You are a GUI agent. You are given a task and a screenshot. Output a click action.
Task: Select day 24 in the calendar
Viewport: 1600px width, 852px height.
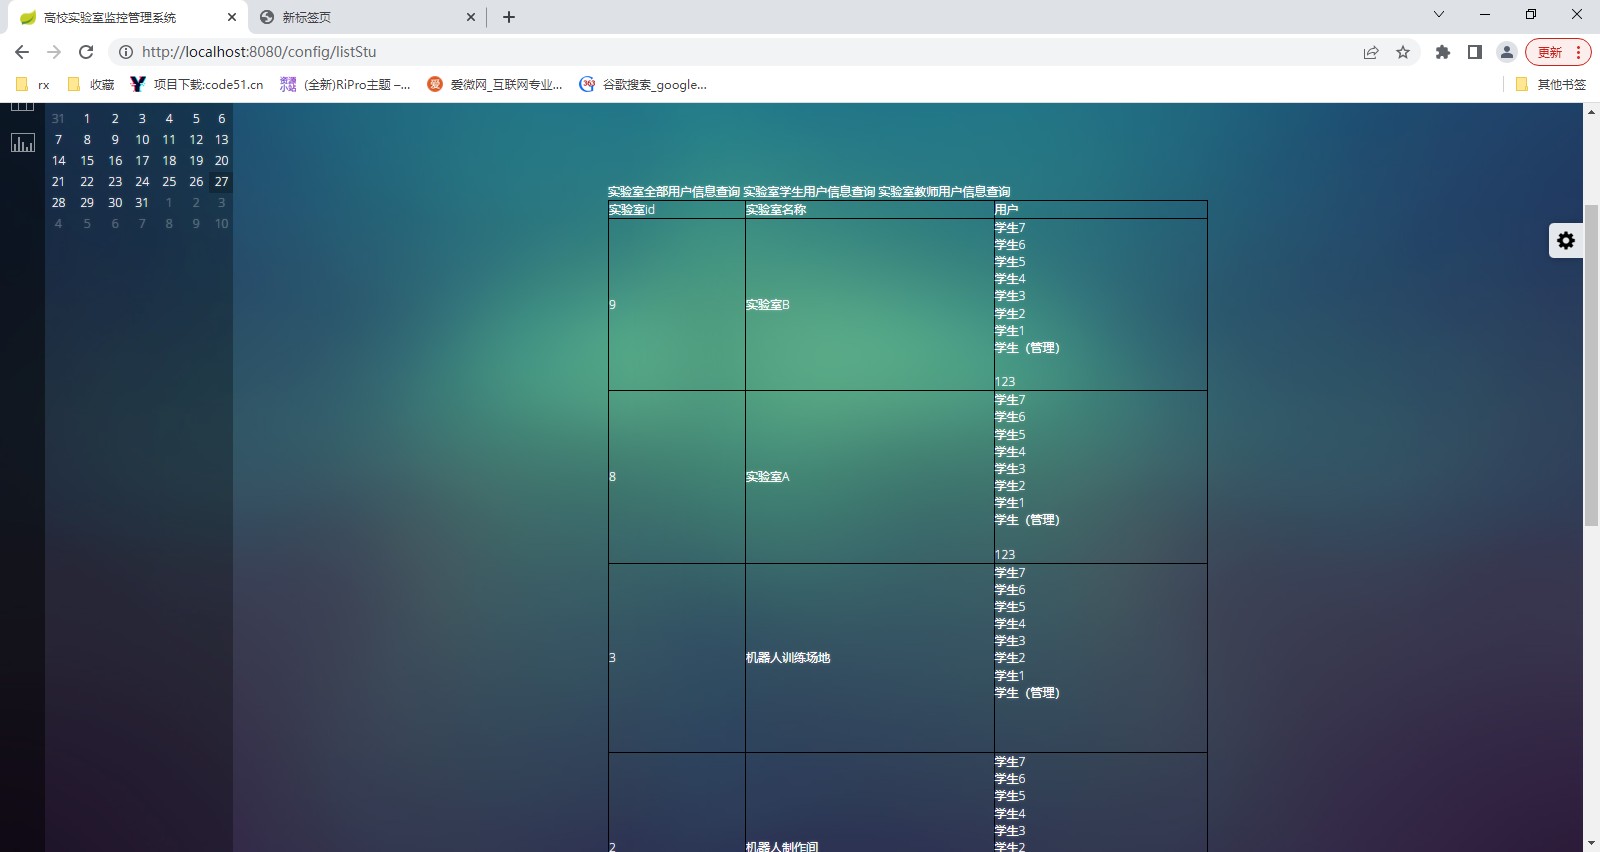[142, 182]
